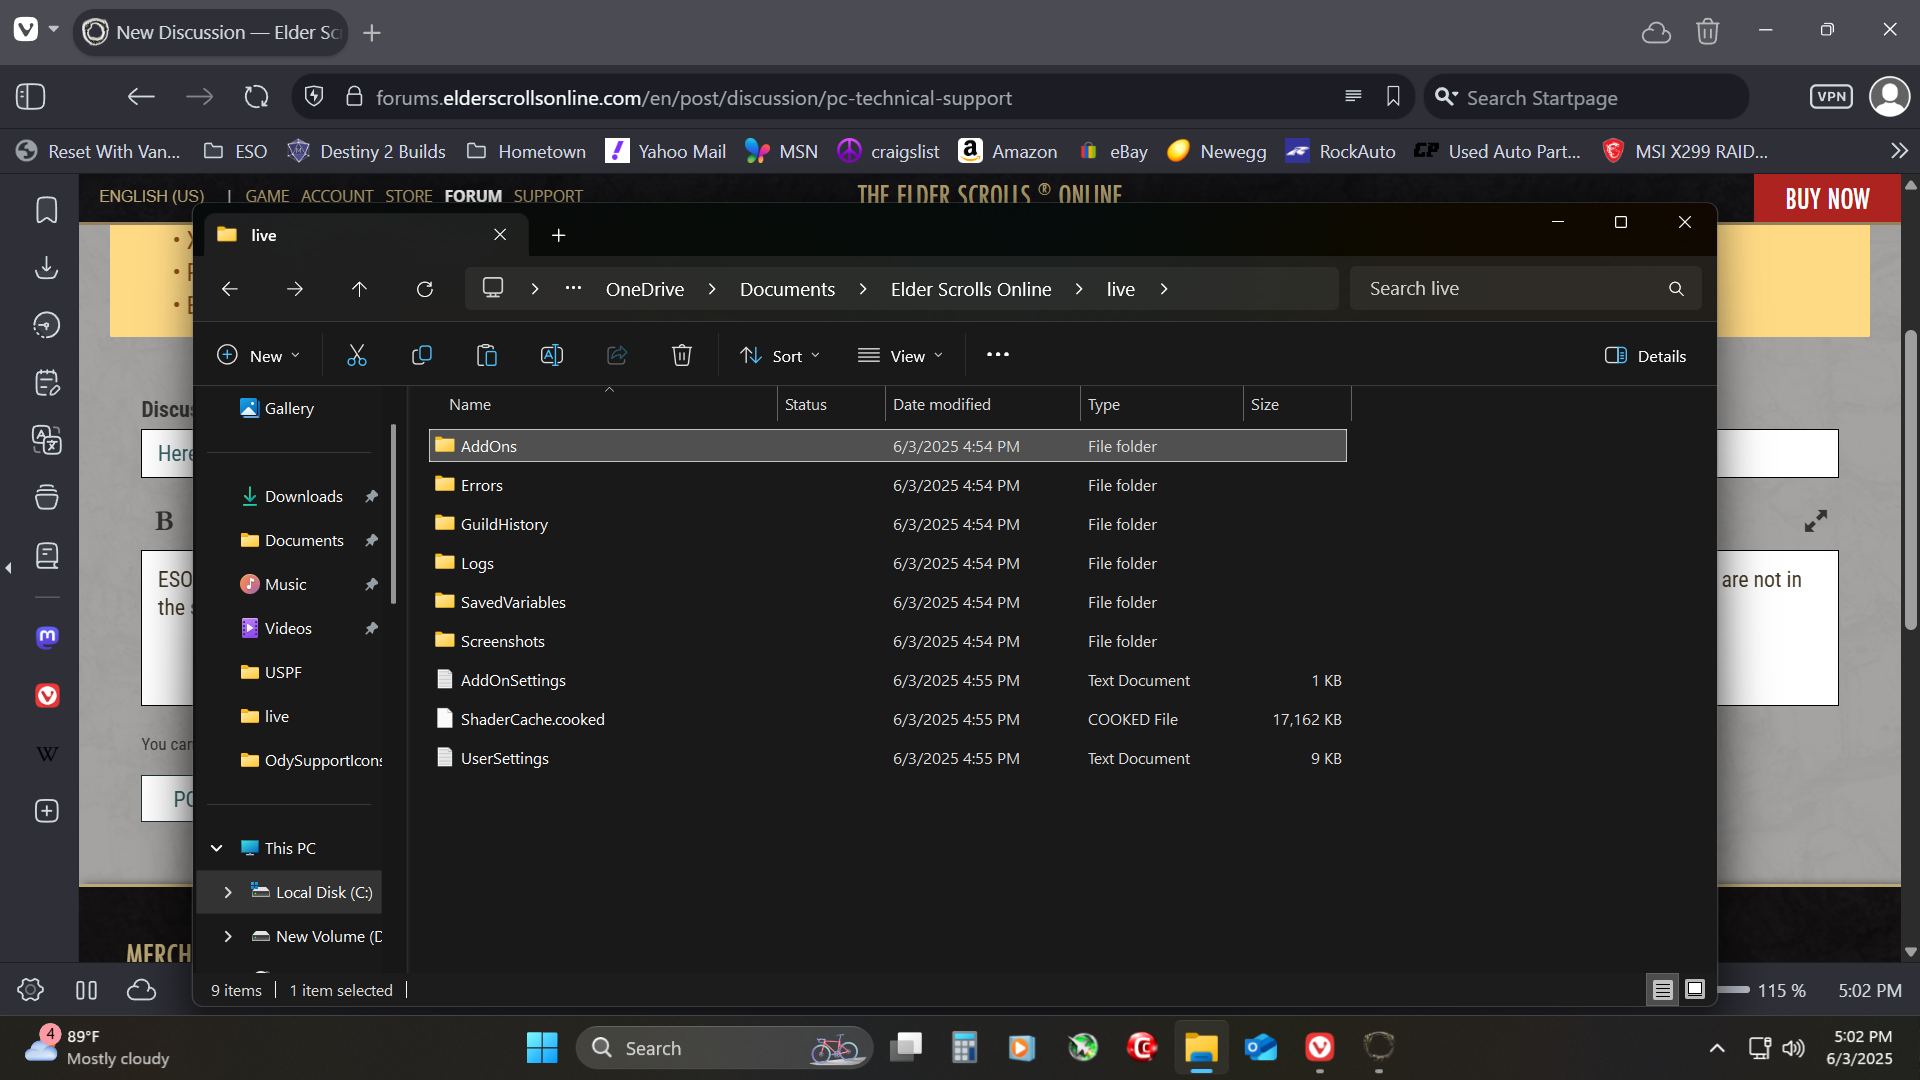The width and height of the screenshot is (1920, 1080).
Task: Click the Copy icon in Explorer toolbar
Action: point(422,355)
